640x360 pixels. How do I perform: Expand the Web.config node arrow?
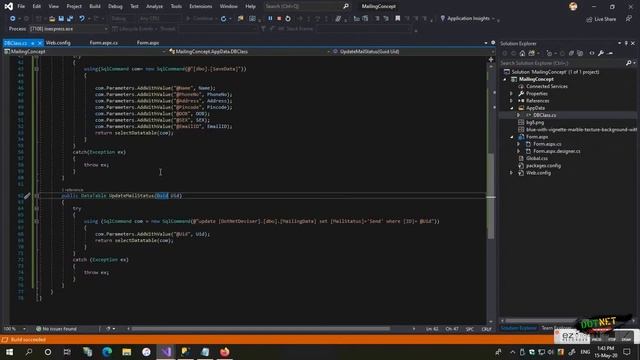(512, 173)
